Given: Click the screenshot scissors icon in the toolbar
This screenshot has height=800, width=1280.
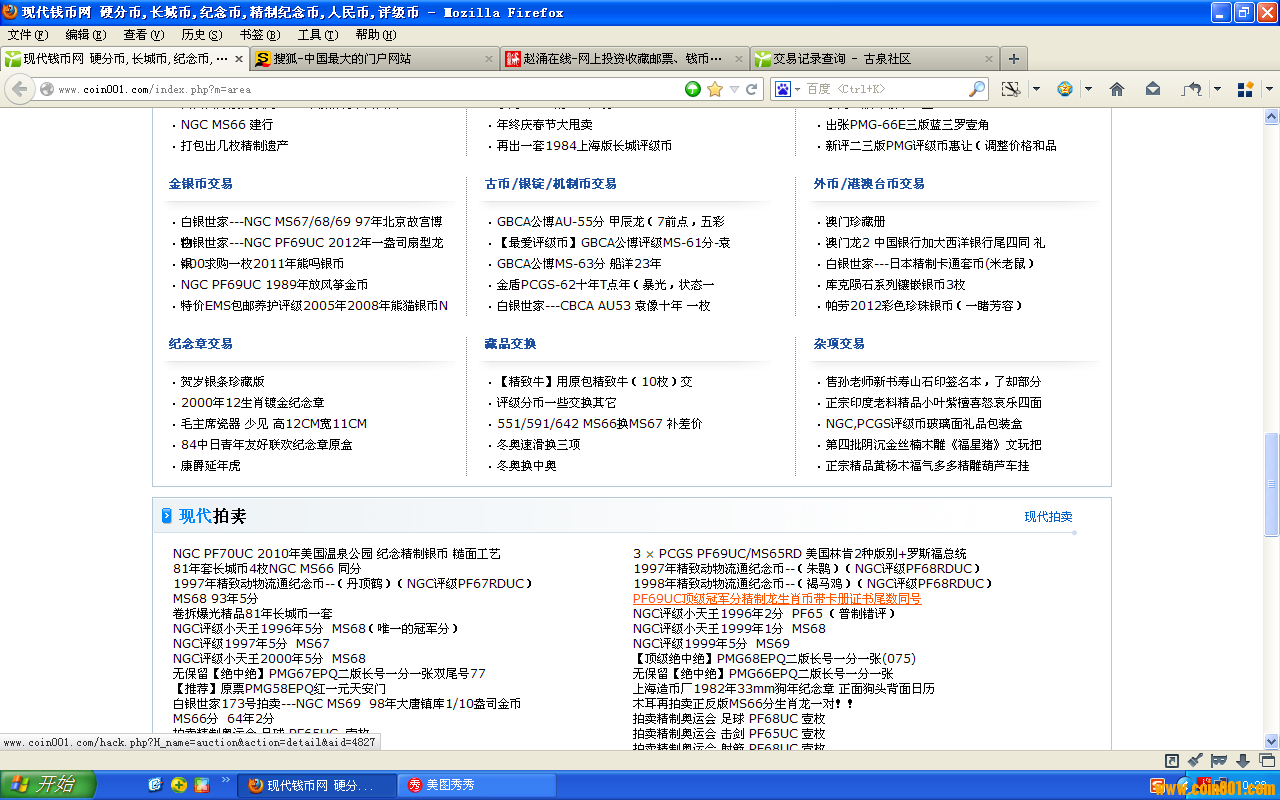Looking at the screenshot, I should [x=1011, y=89].
